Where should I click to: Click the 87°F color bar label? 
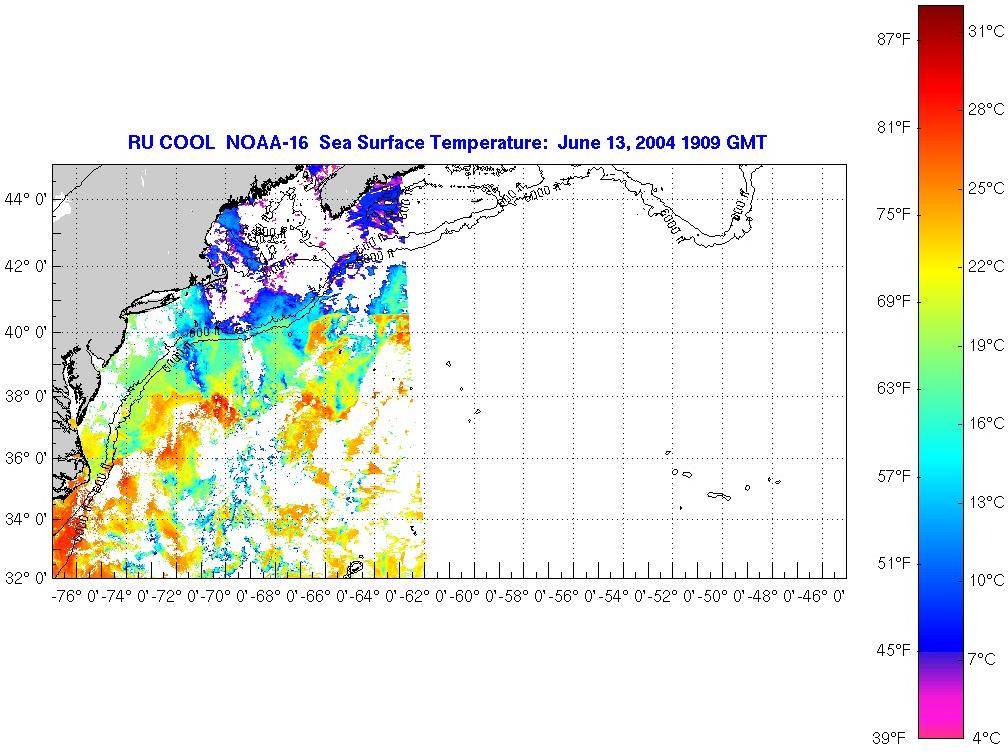(894, 40)
